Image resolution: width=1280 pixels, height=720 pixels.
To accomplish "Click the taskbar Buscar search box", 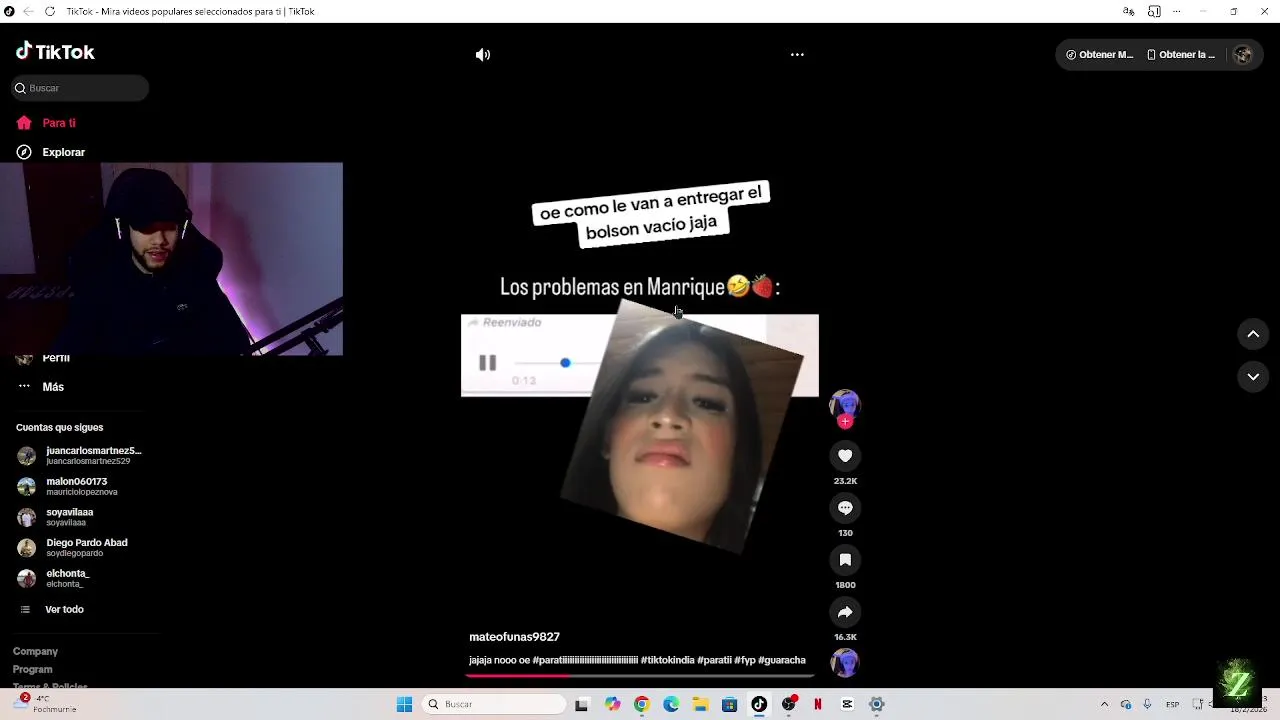I will pos(495,705).
